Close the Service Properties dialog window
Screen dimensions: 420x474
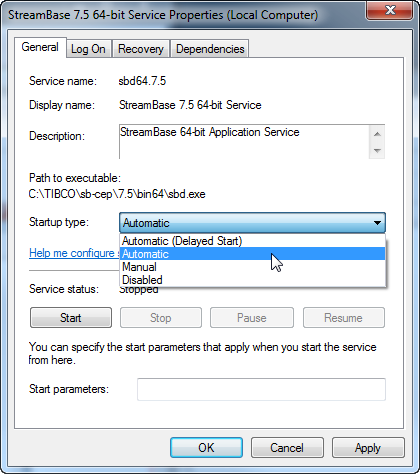point(390,10)
